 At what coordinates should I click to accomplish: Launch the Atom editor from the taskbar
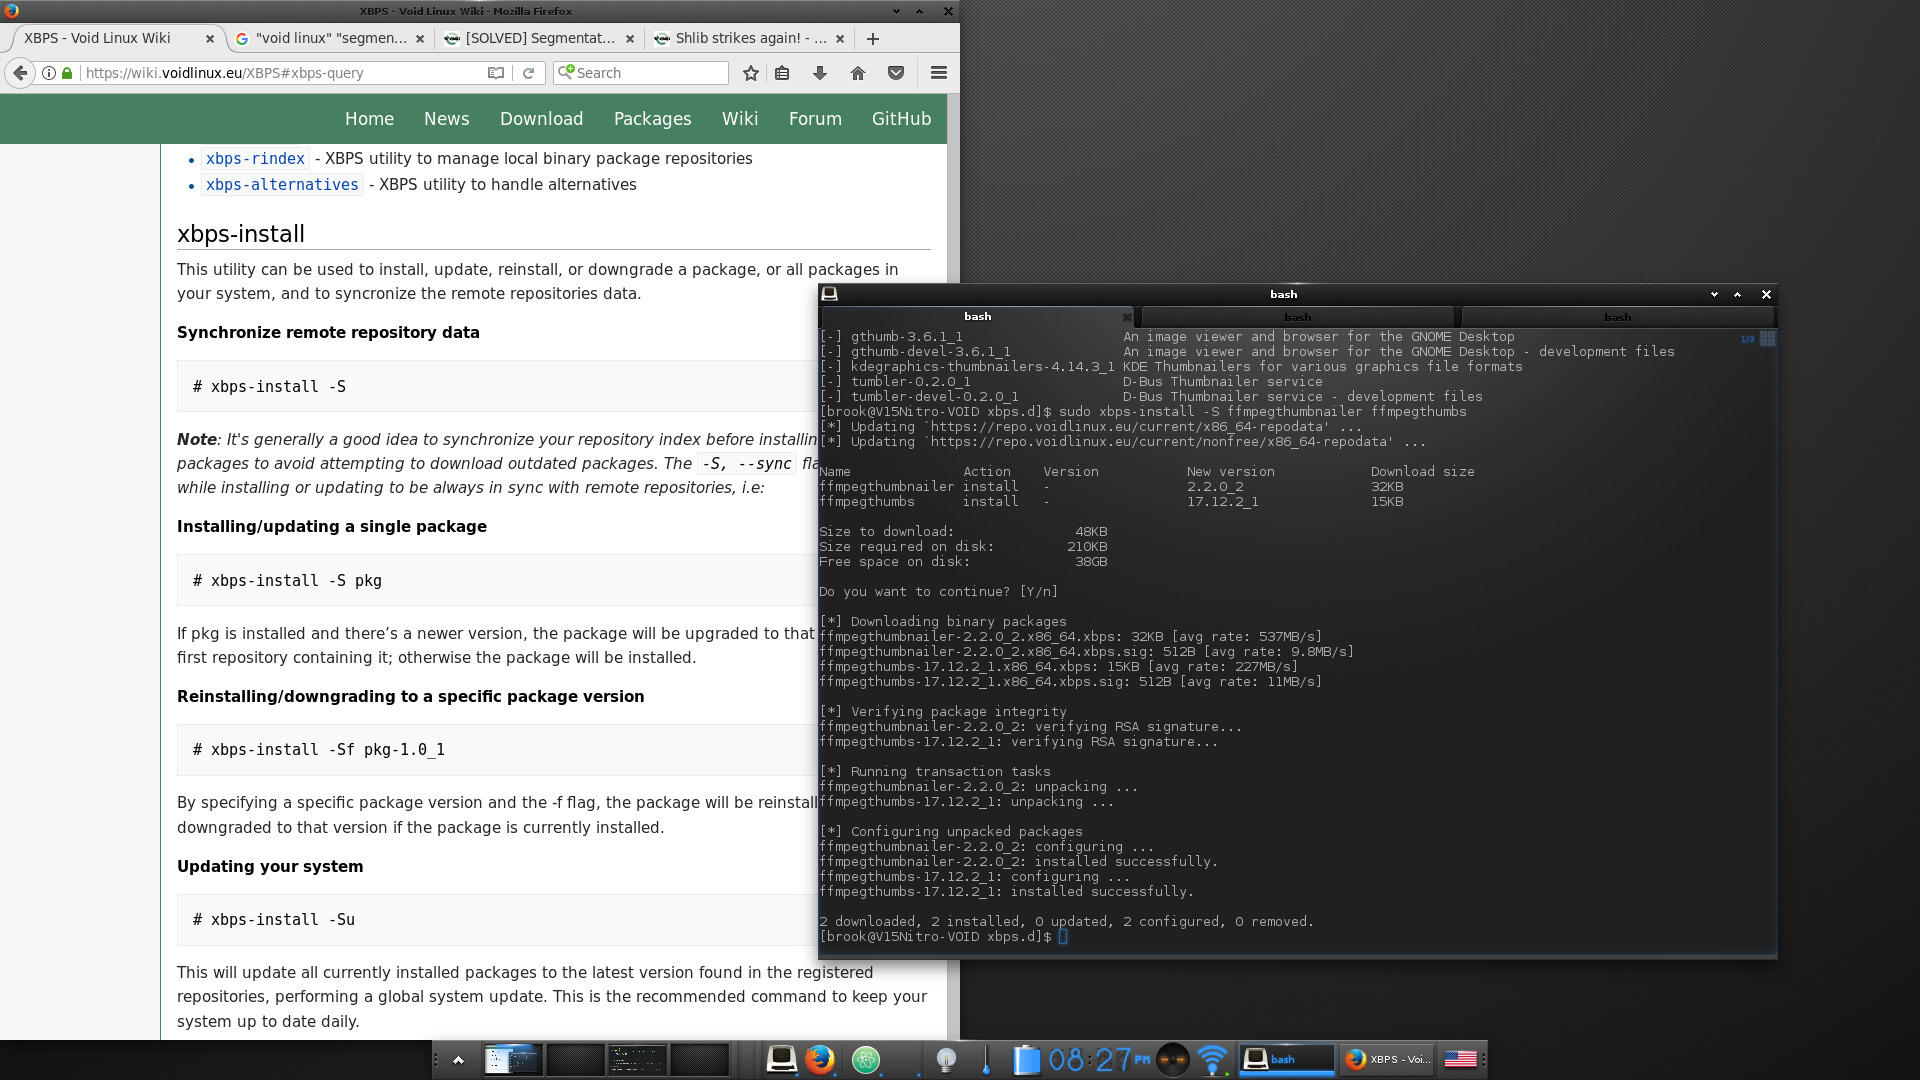tap(866, 1059)
